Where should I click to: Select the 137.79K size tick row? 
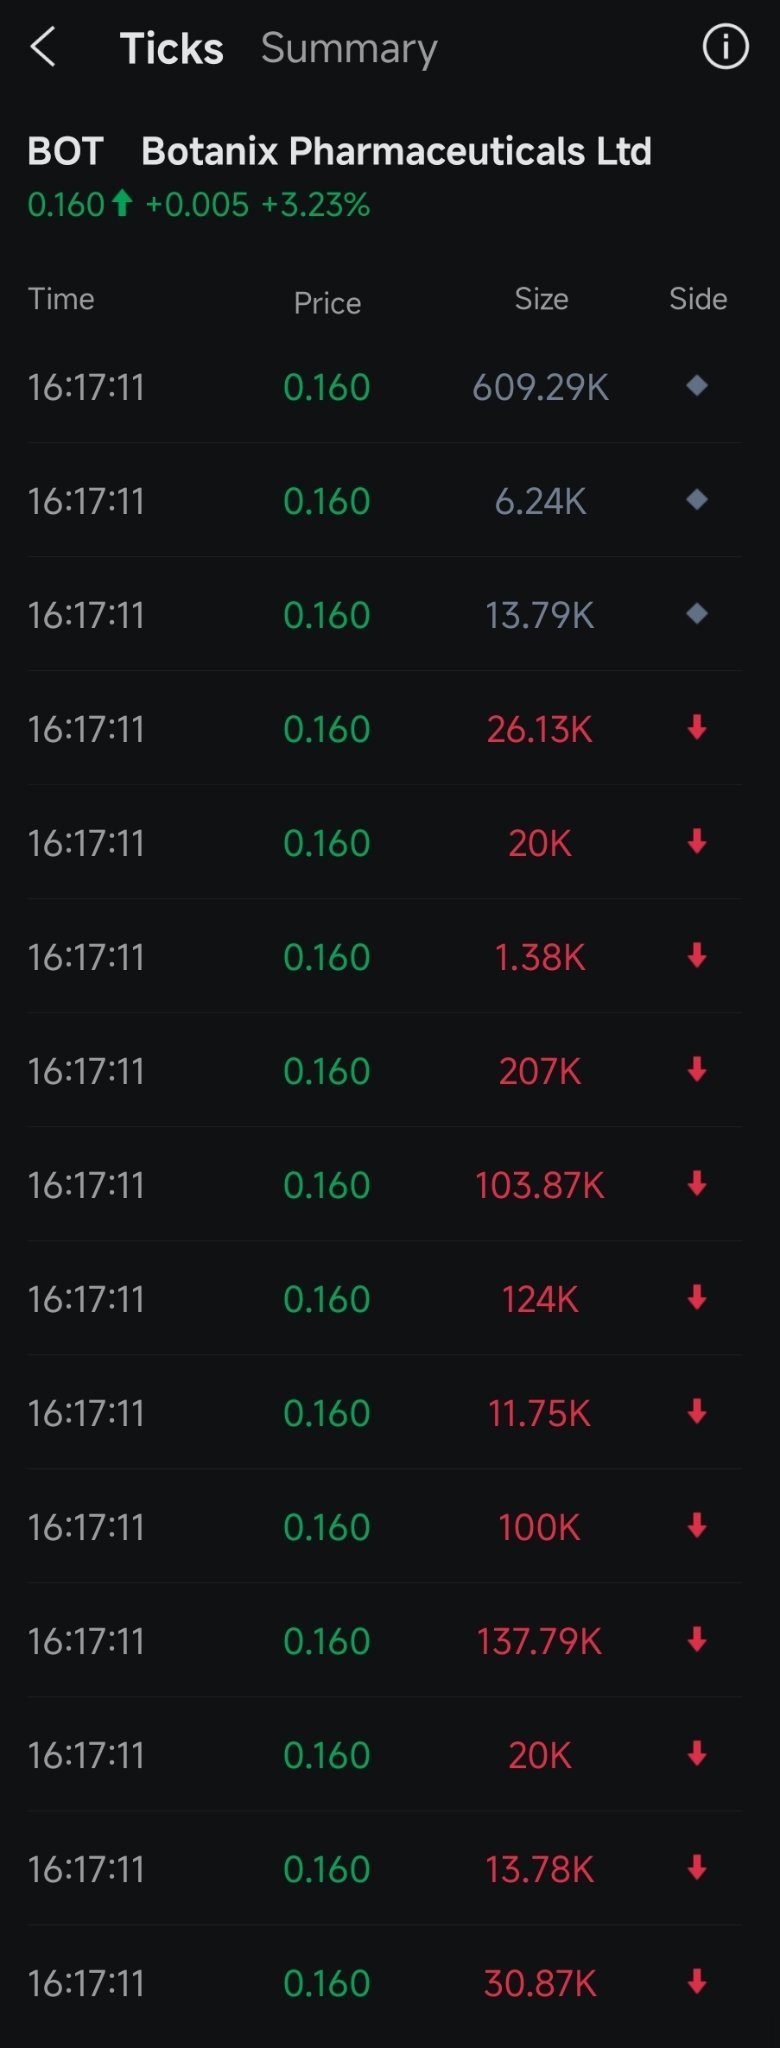pyautogui.click(x=384, y=1641)
